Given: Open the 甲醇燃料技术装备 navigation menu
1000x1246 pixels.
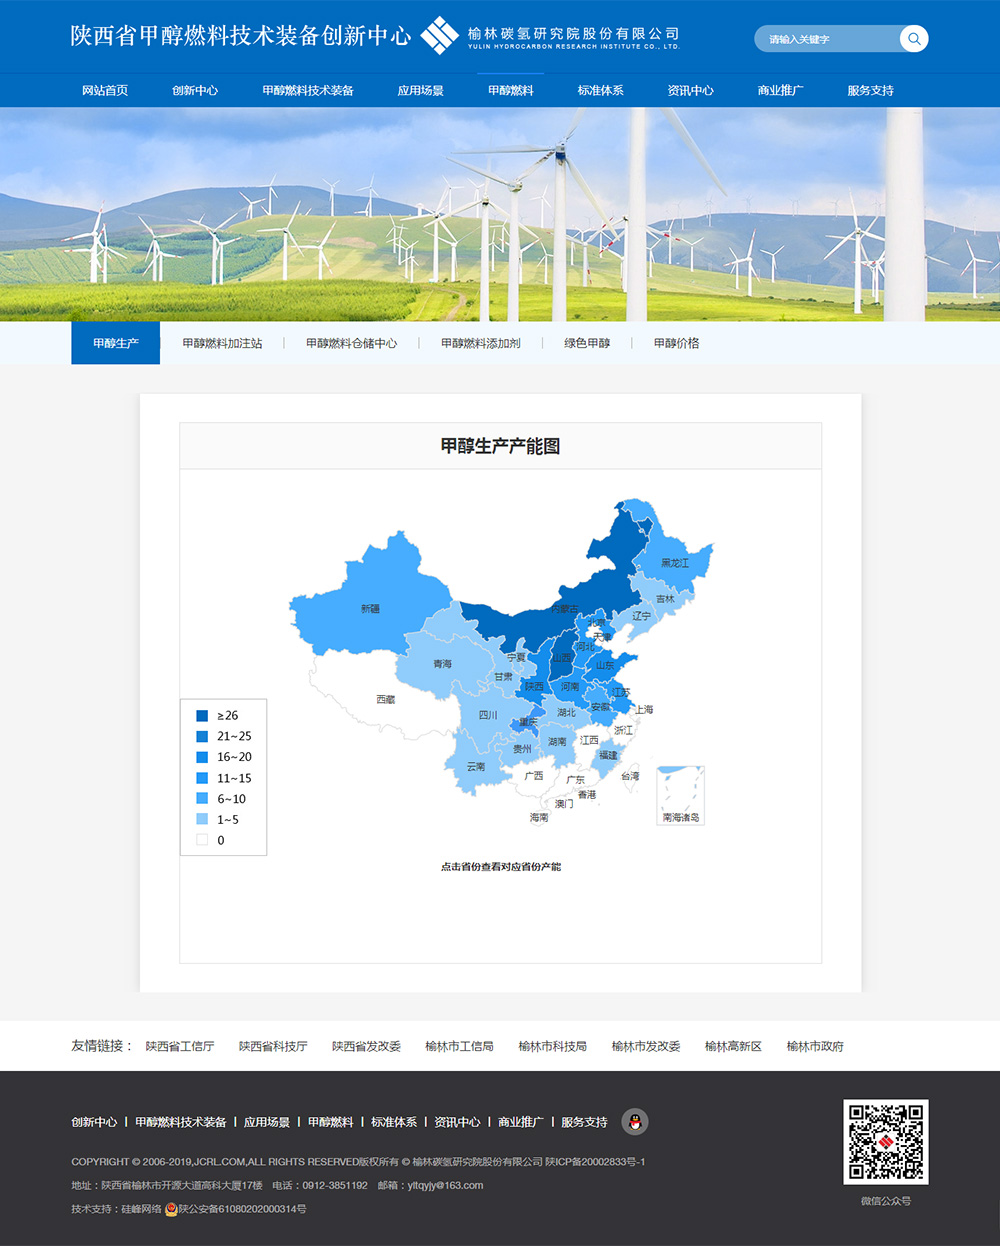Looking at the screenshot, I should click(x=308, y=90).
